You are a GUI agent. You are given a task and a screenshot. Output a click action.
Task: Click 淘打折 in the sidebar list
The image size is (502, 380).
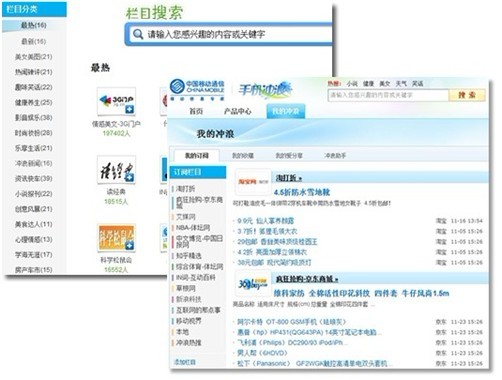[185, 189]
